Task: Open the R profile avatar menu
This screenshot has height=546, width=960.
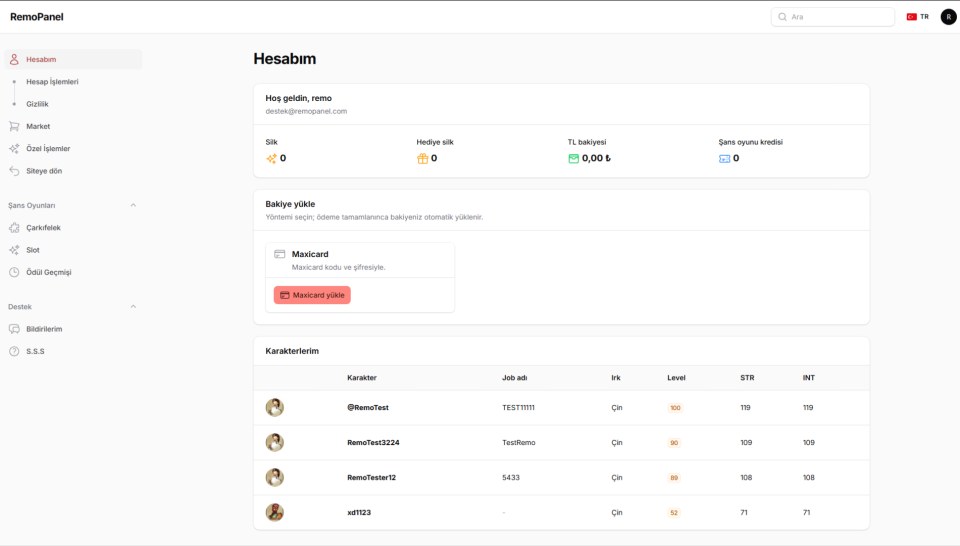Action: tap(948, 17)
